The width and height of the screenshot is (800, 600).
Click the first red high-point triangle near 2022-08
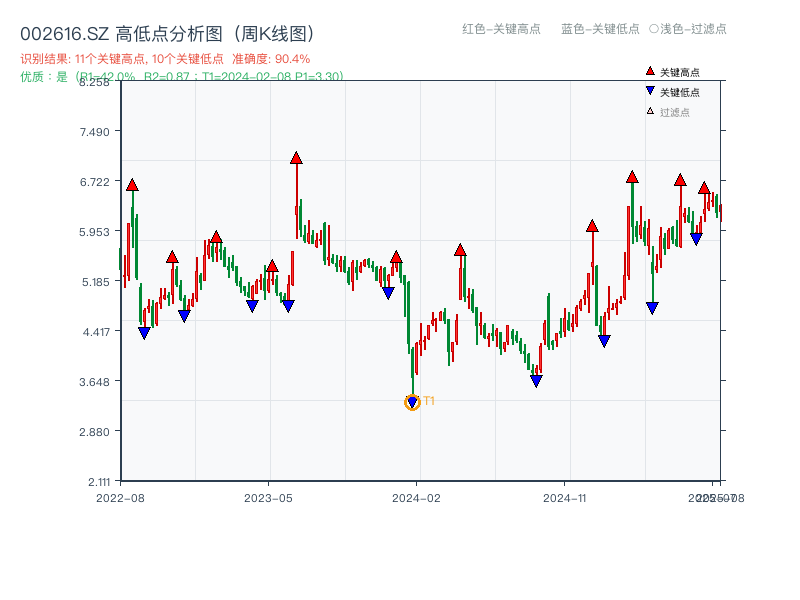pos(131,184)
